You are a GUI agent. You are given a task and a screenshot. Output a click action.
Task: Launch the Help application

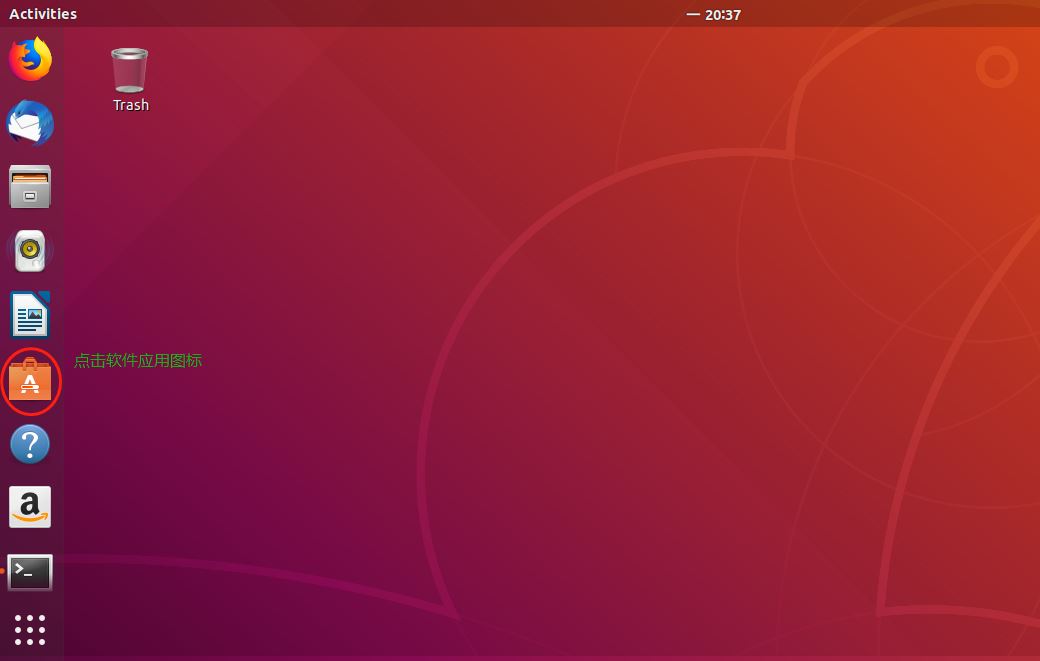click(x=30, y=445)
